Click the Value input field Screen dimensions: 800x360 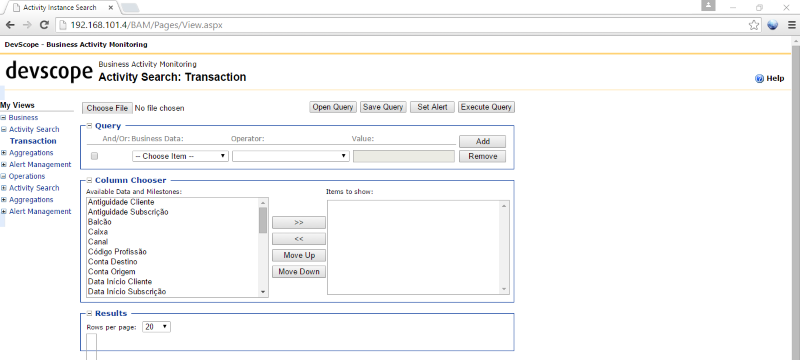point(404,156)
